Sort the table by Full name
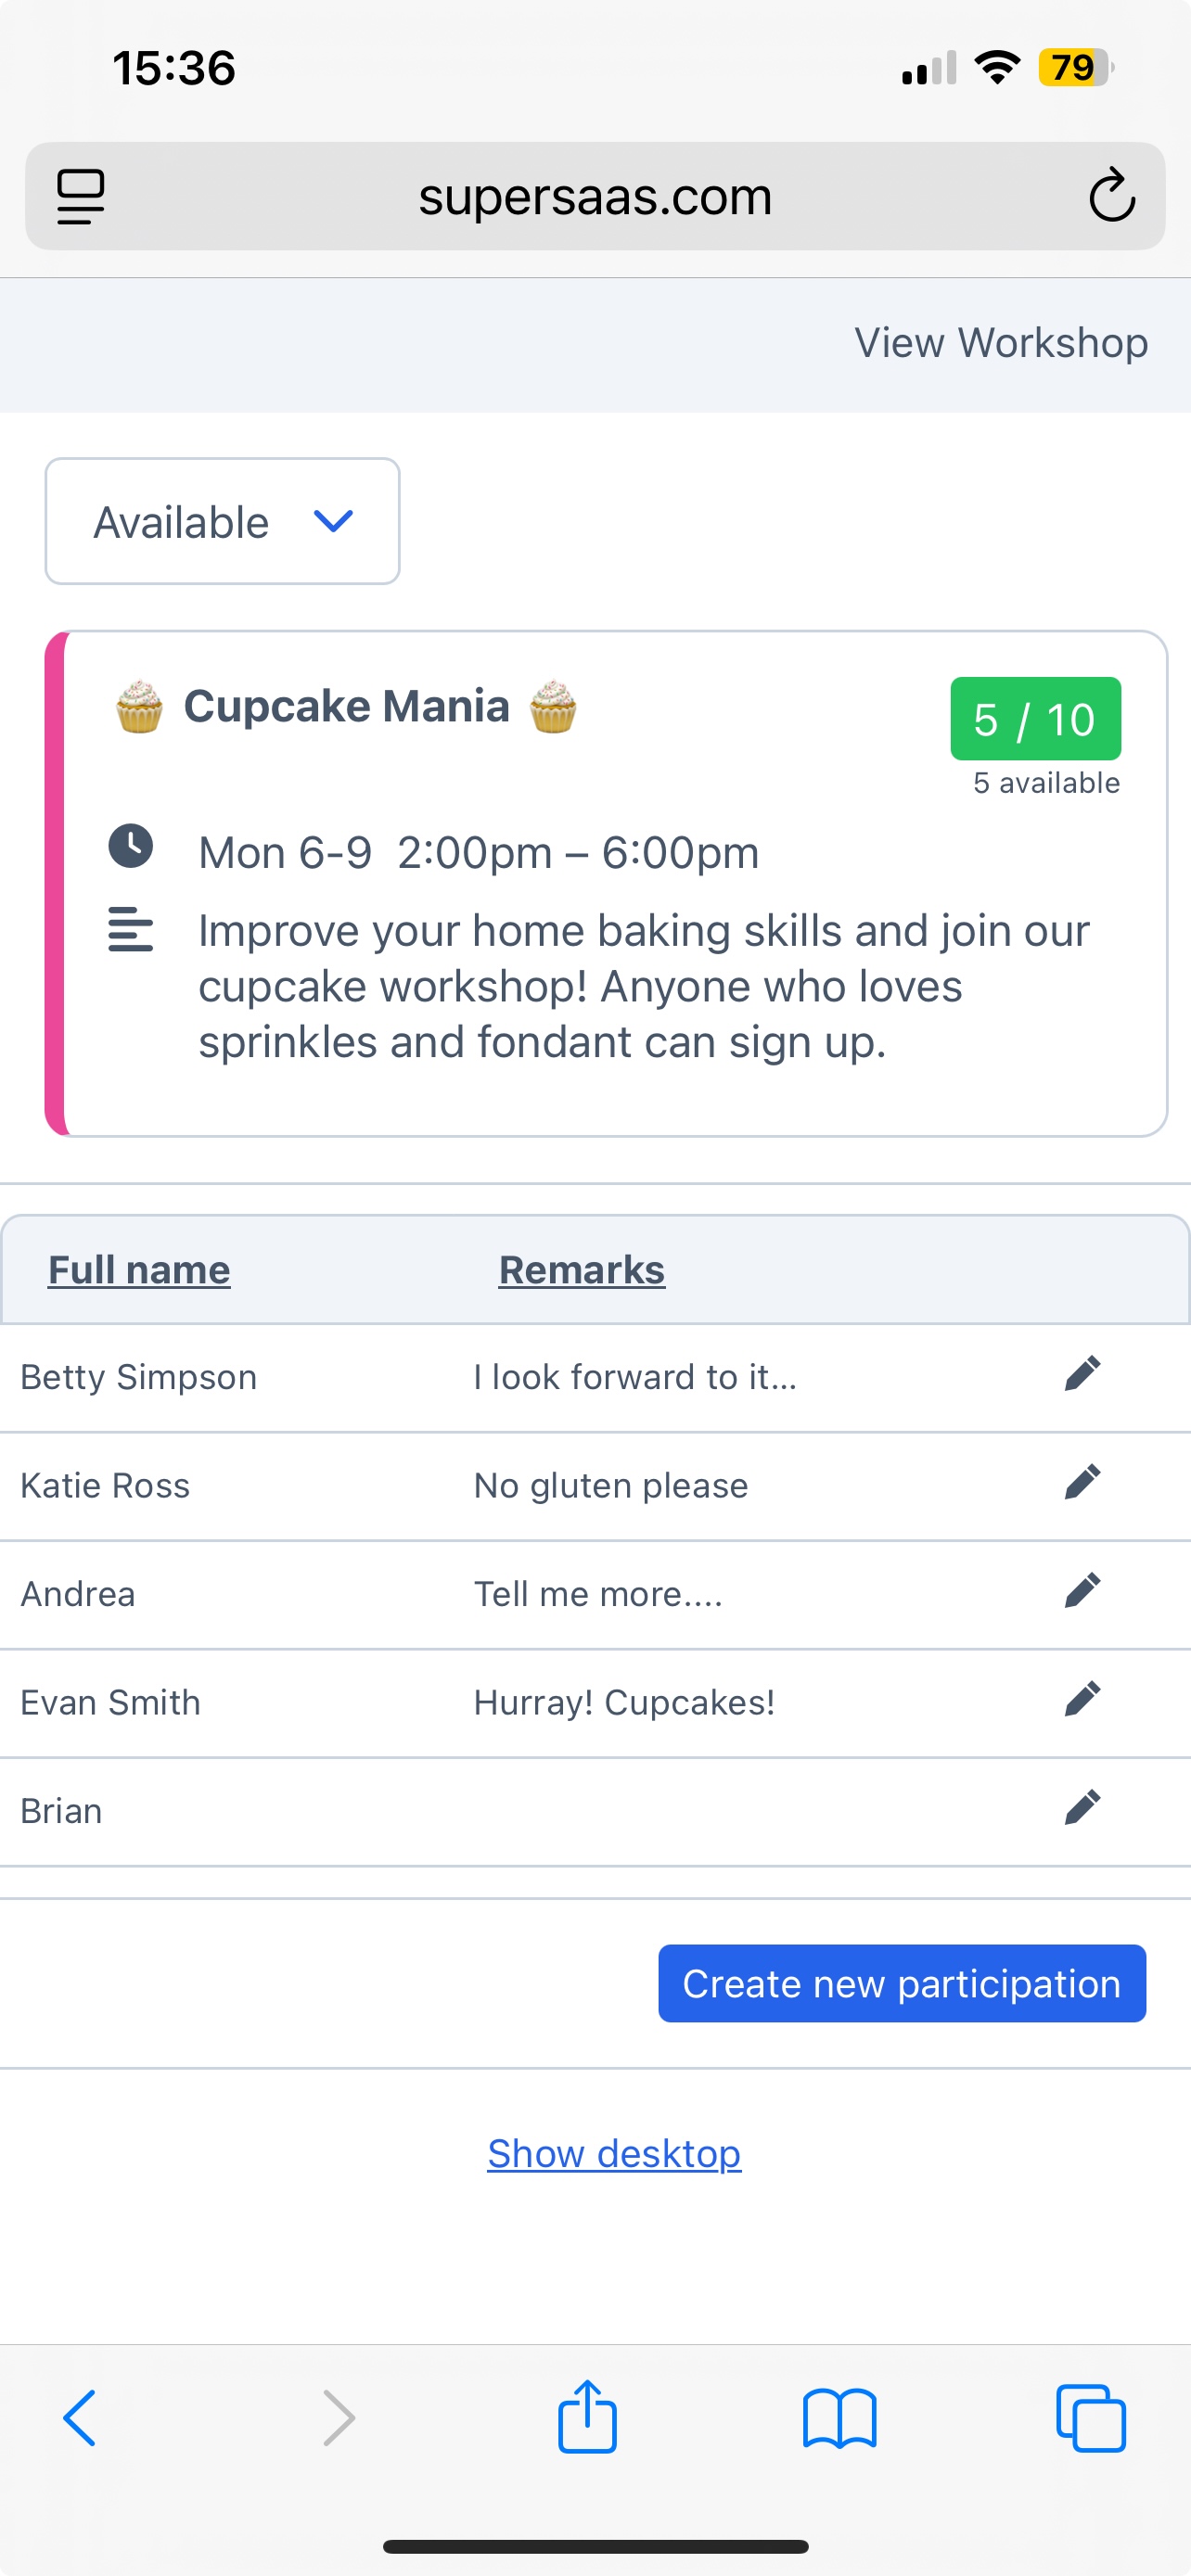 point(138,1268)
